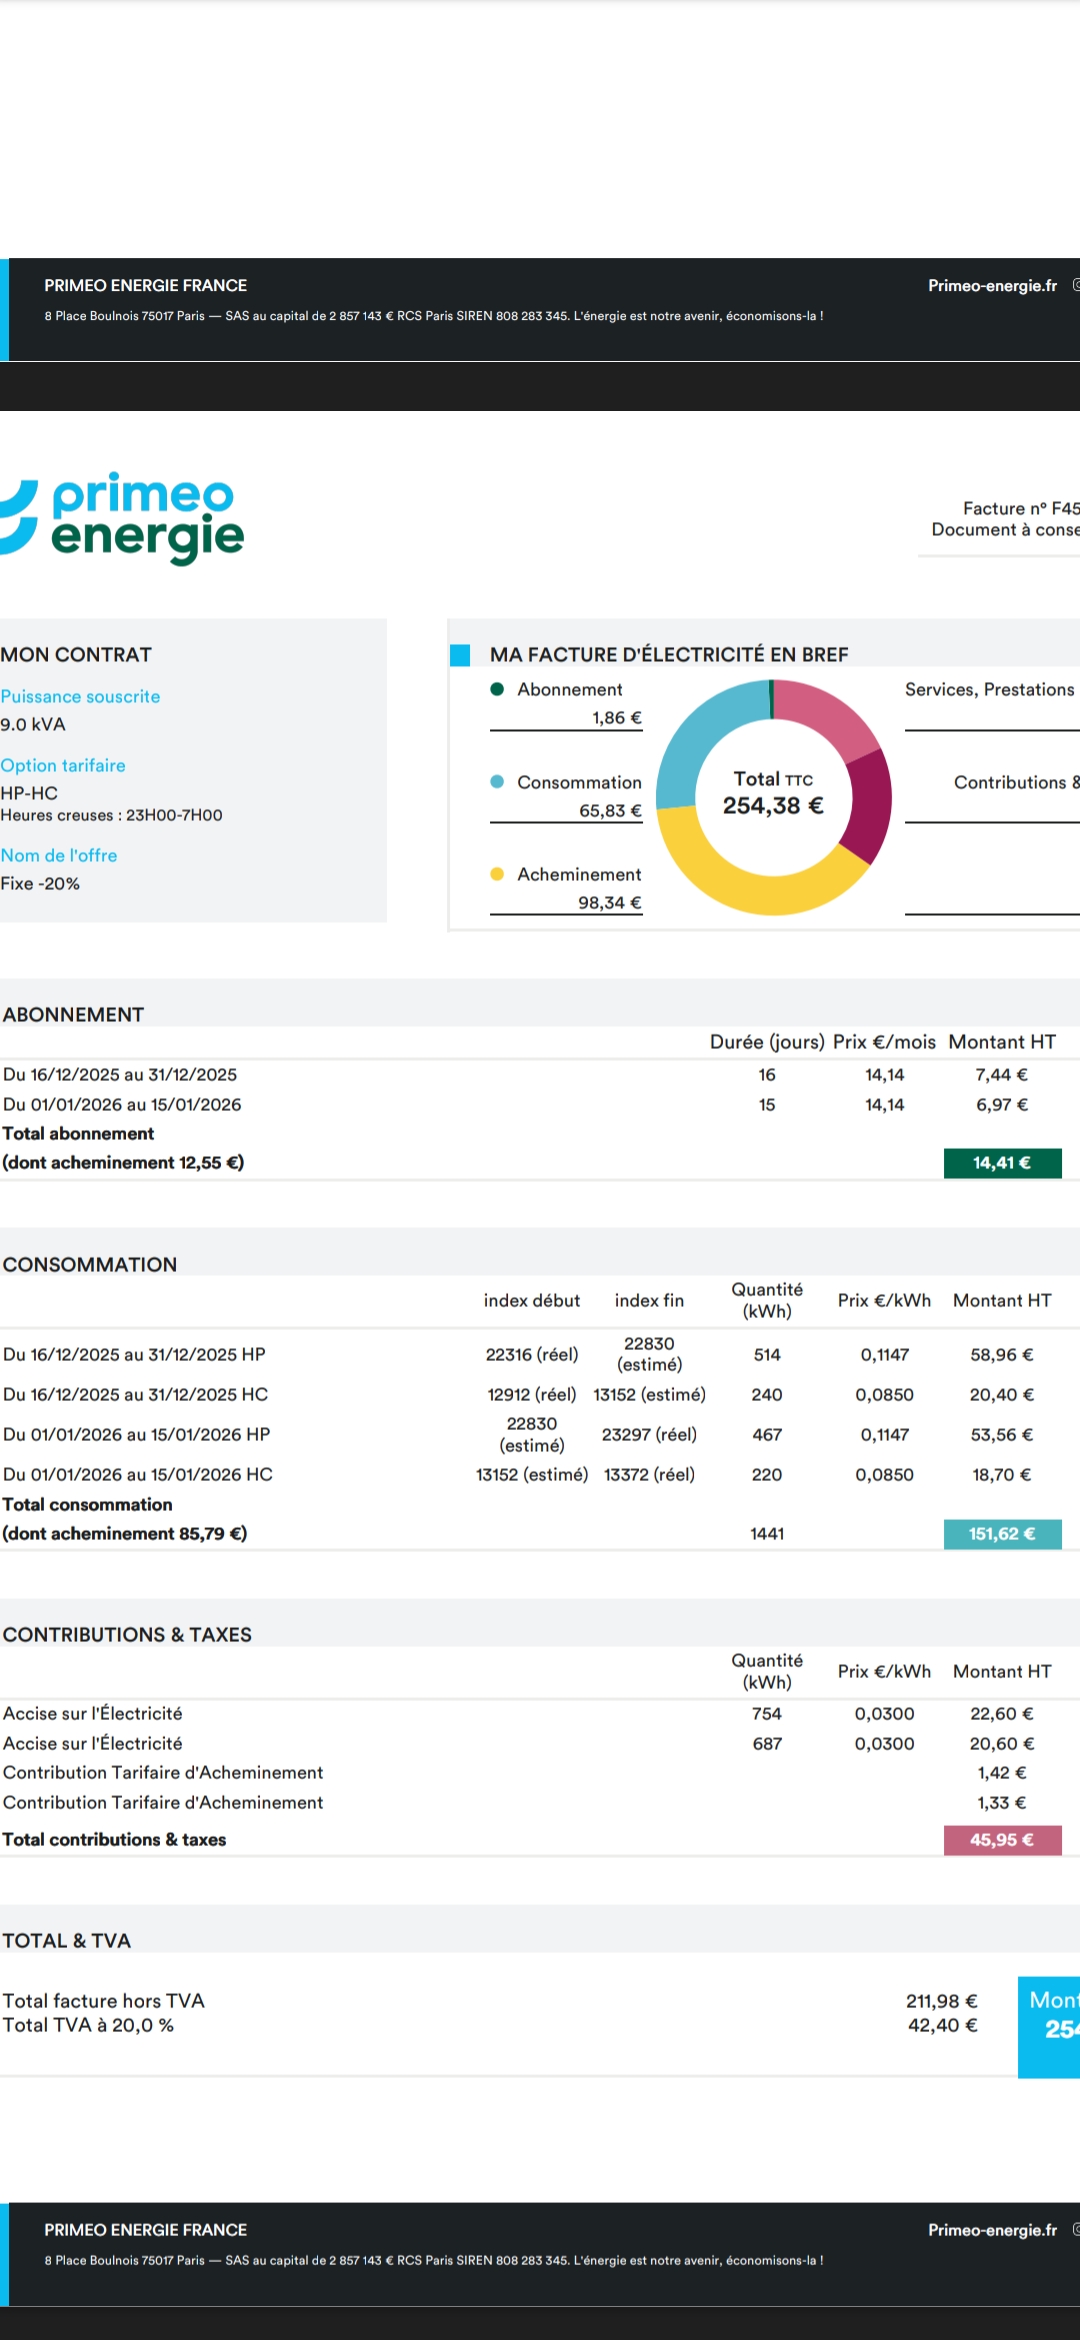Select the blue Consommation legend dot
This screenshot has width=1080, height=2340.
point(497,782)
